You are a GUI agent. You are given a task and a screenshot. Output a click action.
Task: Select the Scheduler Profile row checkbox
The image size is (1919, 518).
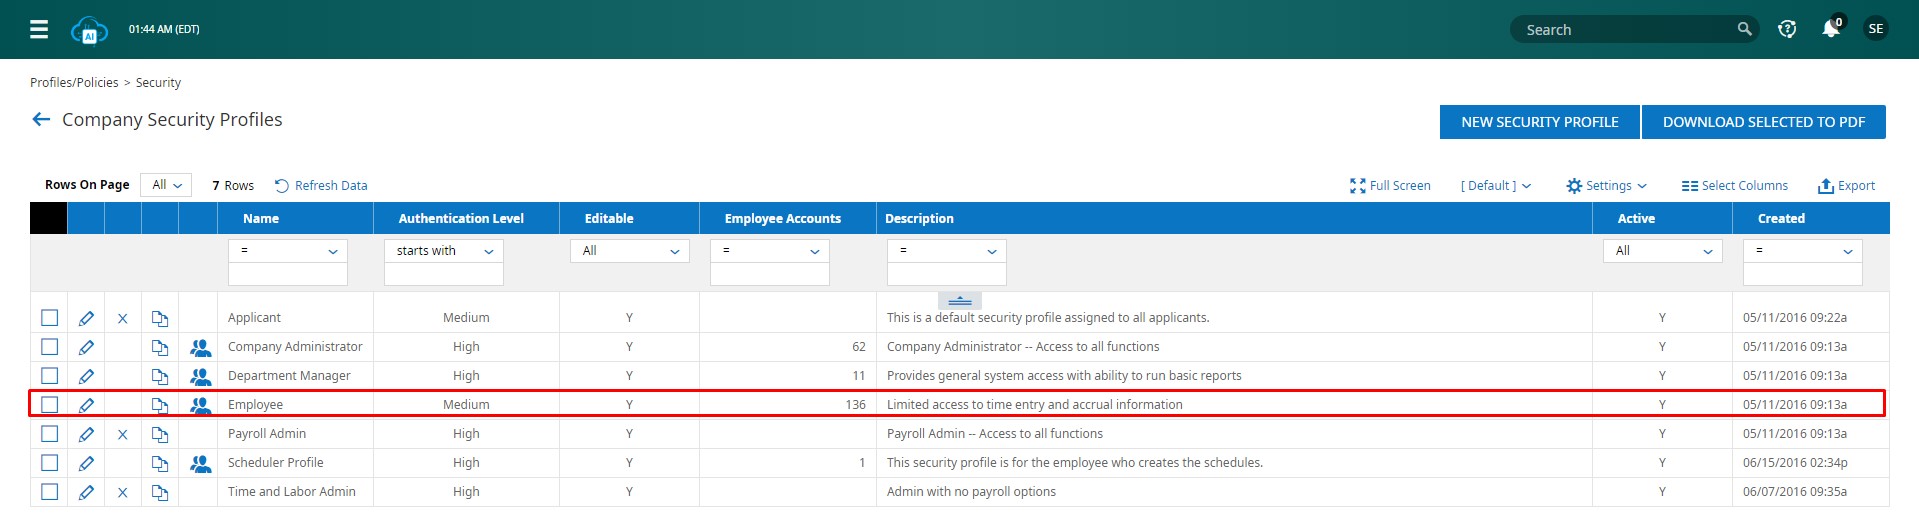pyautogui.click(x=50, y=463)
